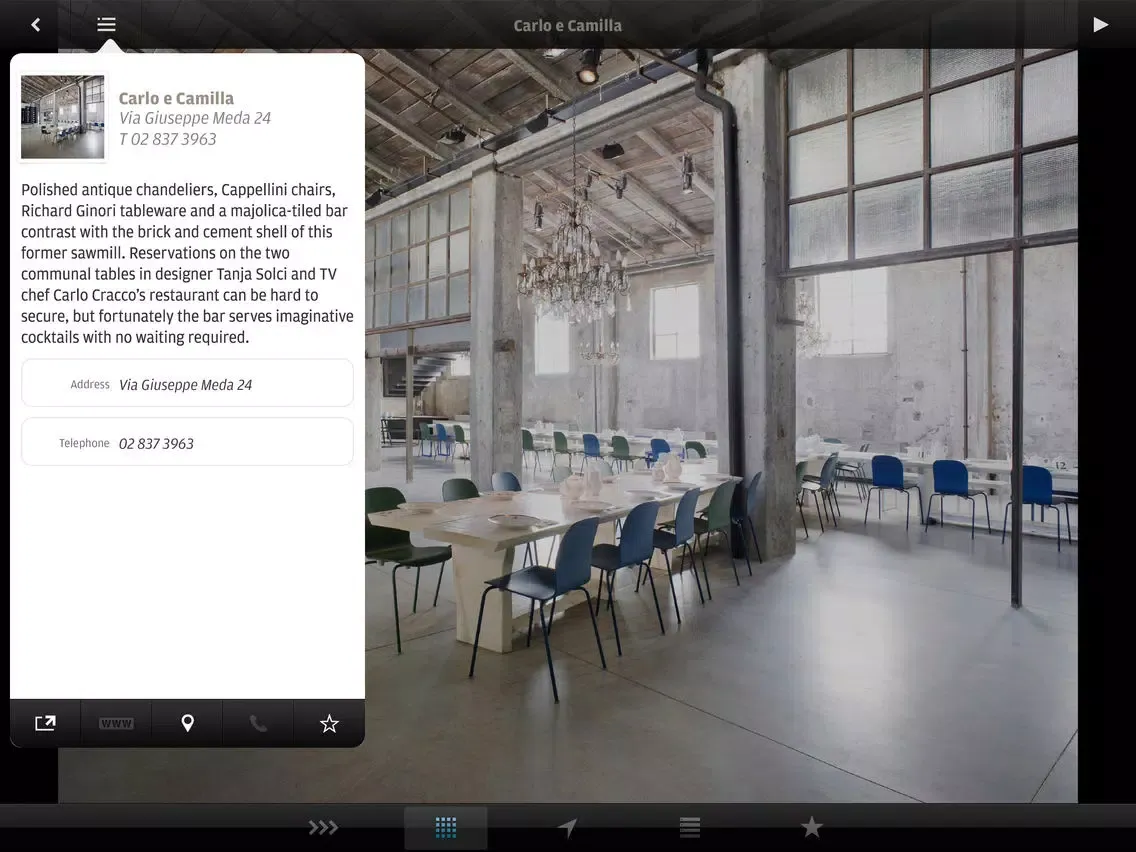Select the Telephone field 02 837 3963
The height and width of the screenshot is (852, 1136).
pos(187,442)
